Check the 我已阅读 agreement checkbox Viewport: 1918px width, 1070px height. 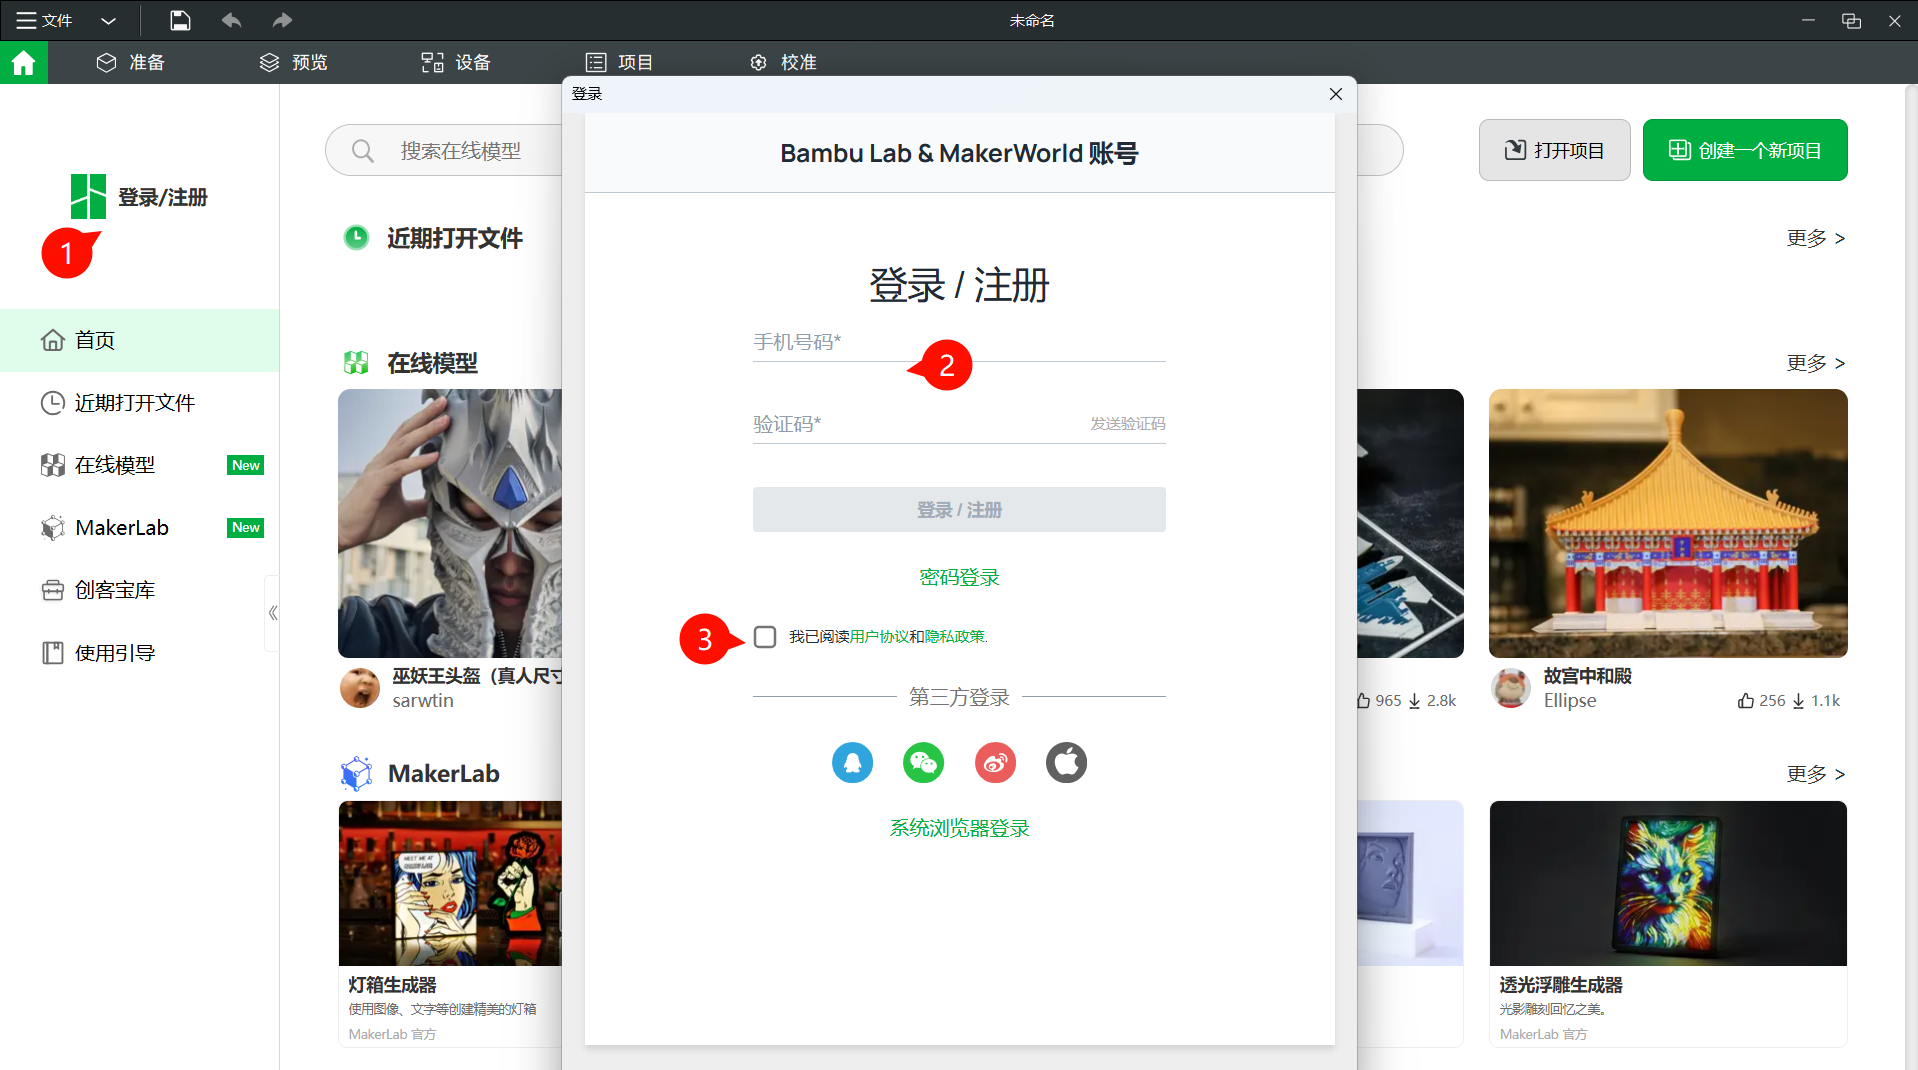(765, 637)
